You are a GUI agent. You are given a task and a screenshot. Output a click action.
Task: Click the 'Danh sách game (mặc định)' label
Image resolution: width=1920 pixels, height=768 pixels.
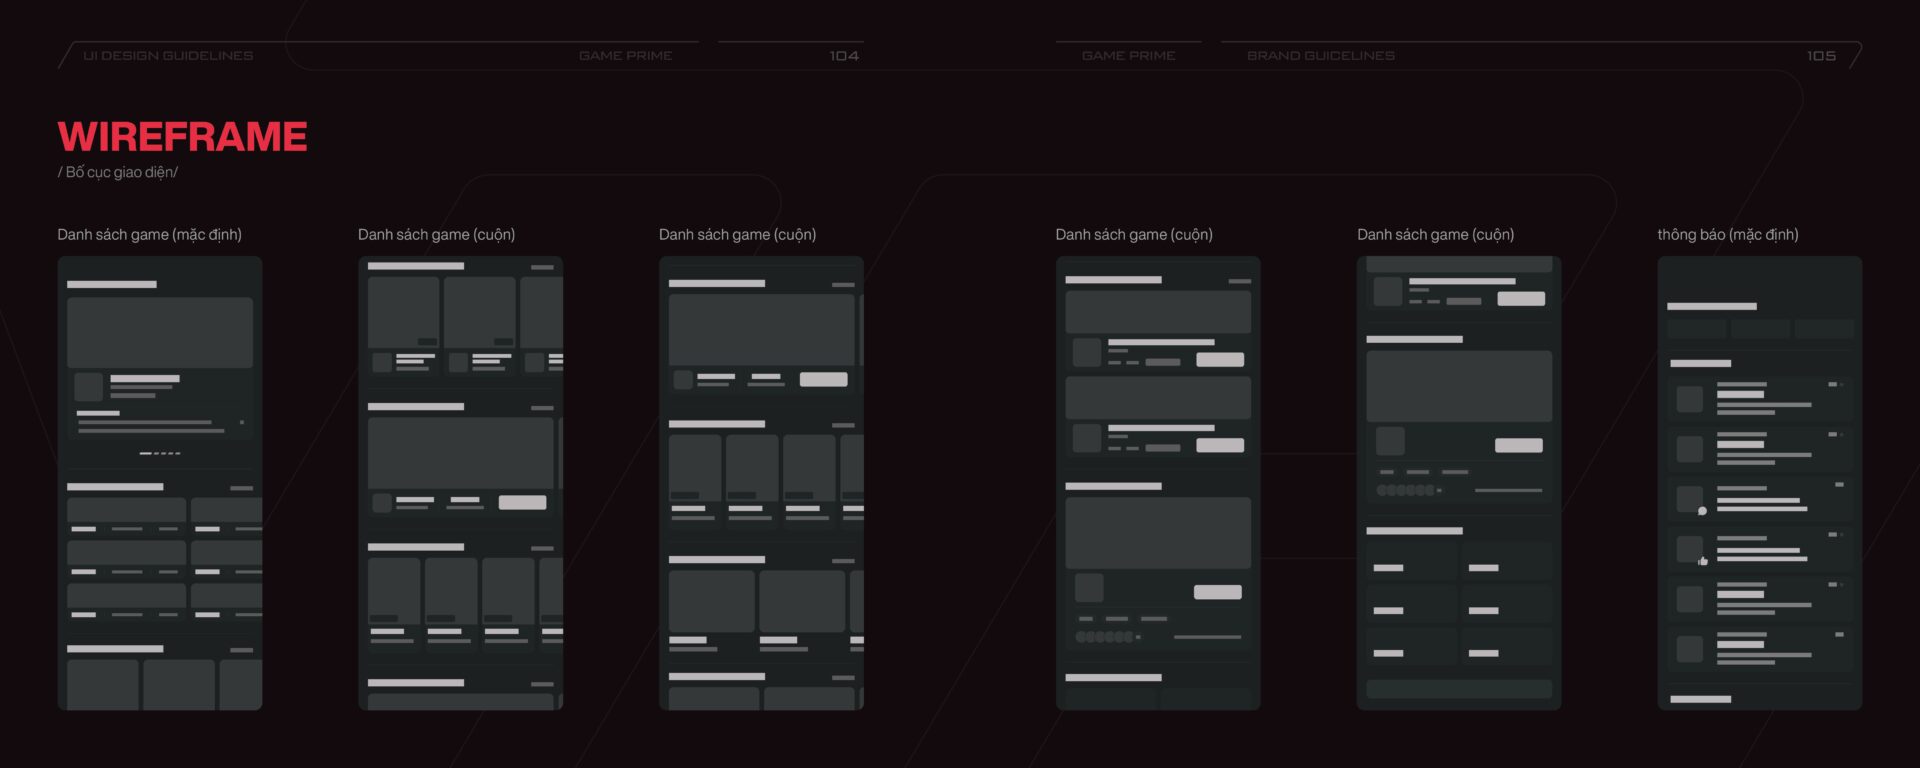point(149,234)
